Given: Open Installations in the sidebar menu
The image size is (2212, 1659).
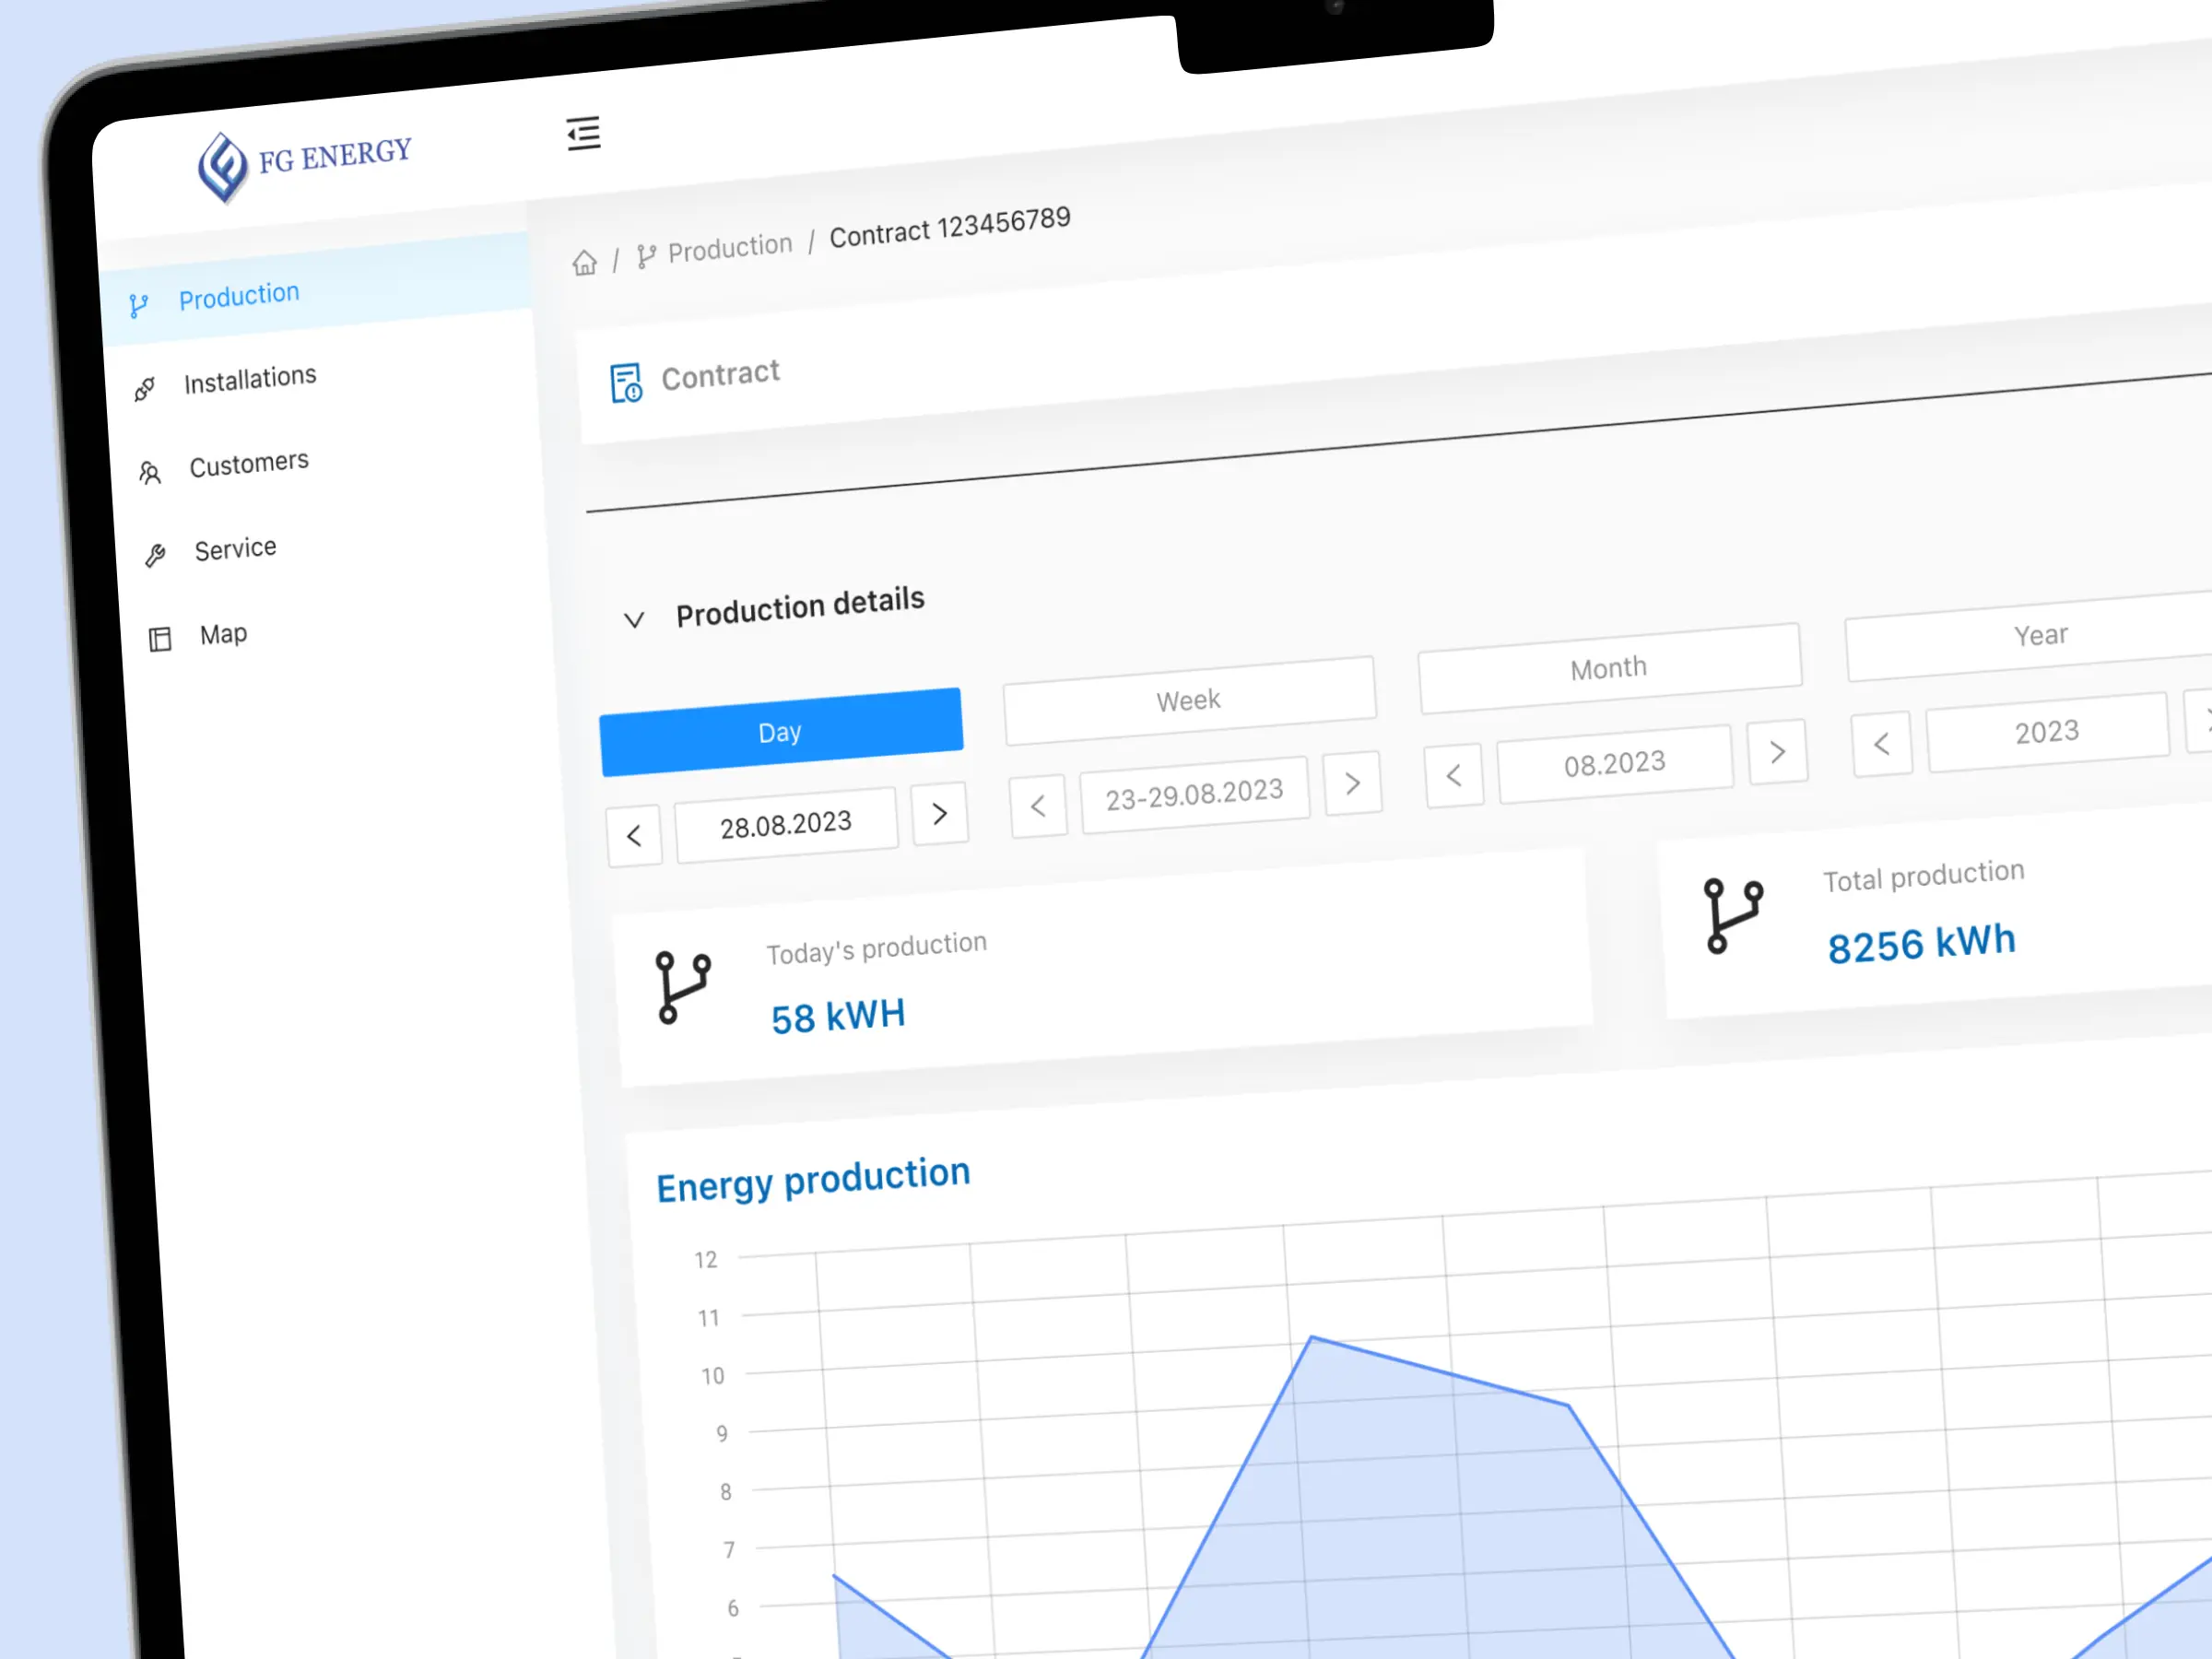Looking at the screenshot, I should pos(250,380).
